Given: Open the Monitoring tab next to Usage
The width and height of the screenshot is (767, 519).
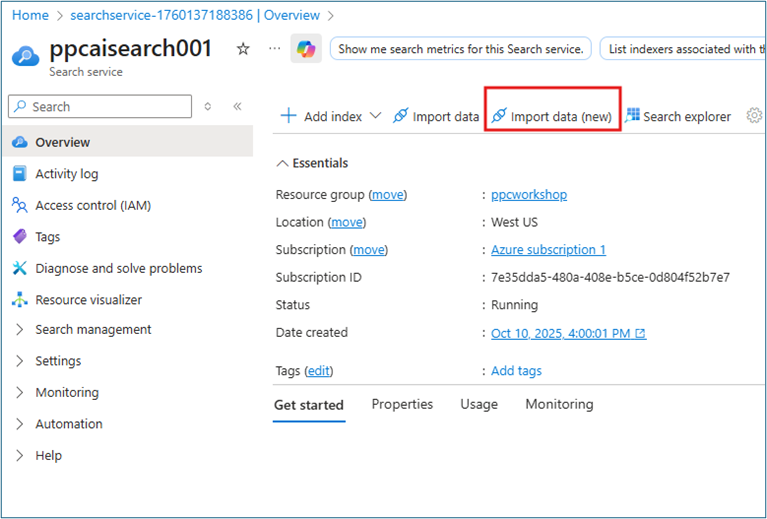Looking at the screenshot, I should pos(559,404).
